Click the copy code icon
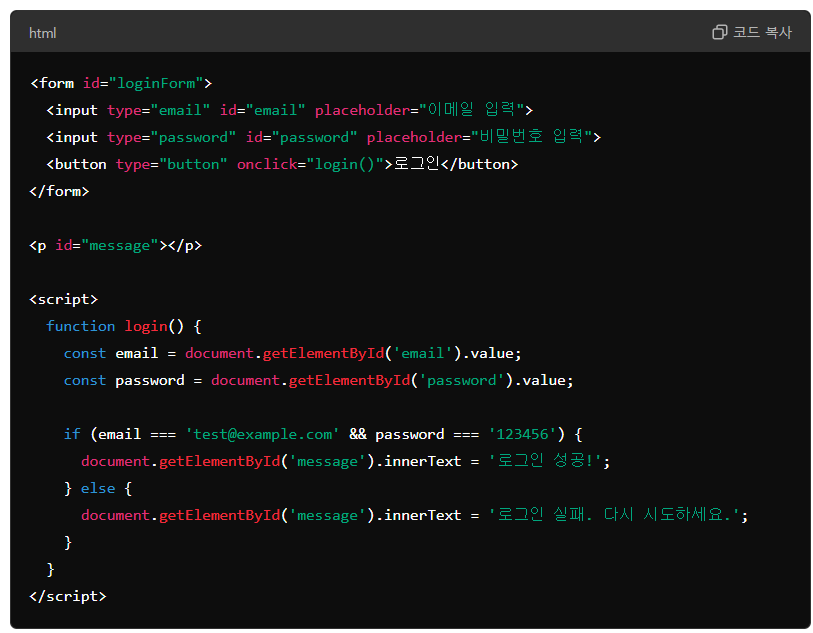This screenshot has width=813, height=633. pos(719,32)
